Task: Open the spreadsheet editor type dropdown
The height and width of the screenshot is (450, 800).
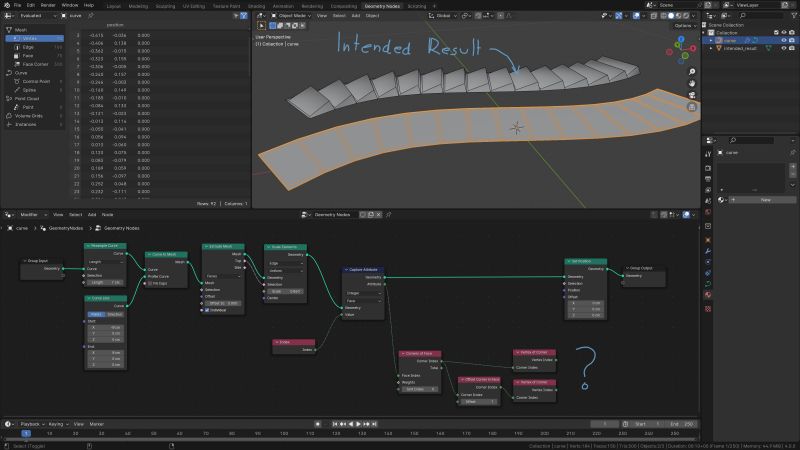Action: 9,16
